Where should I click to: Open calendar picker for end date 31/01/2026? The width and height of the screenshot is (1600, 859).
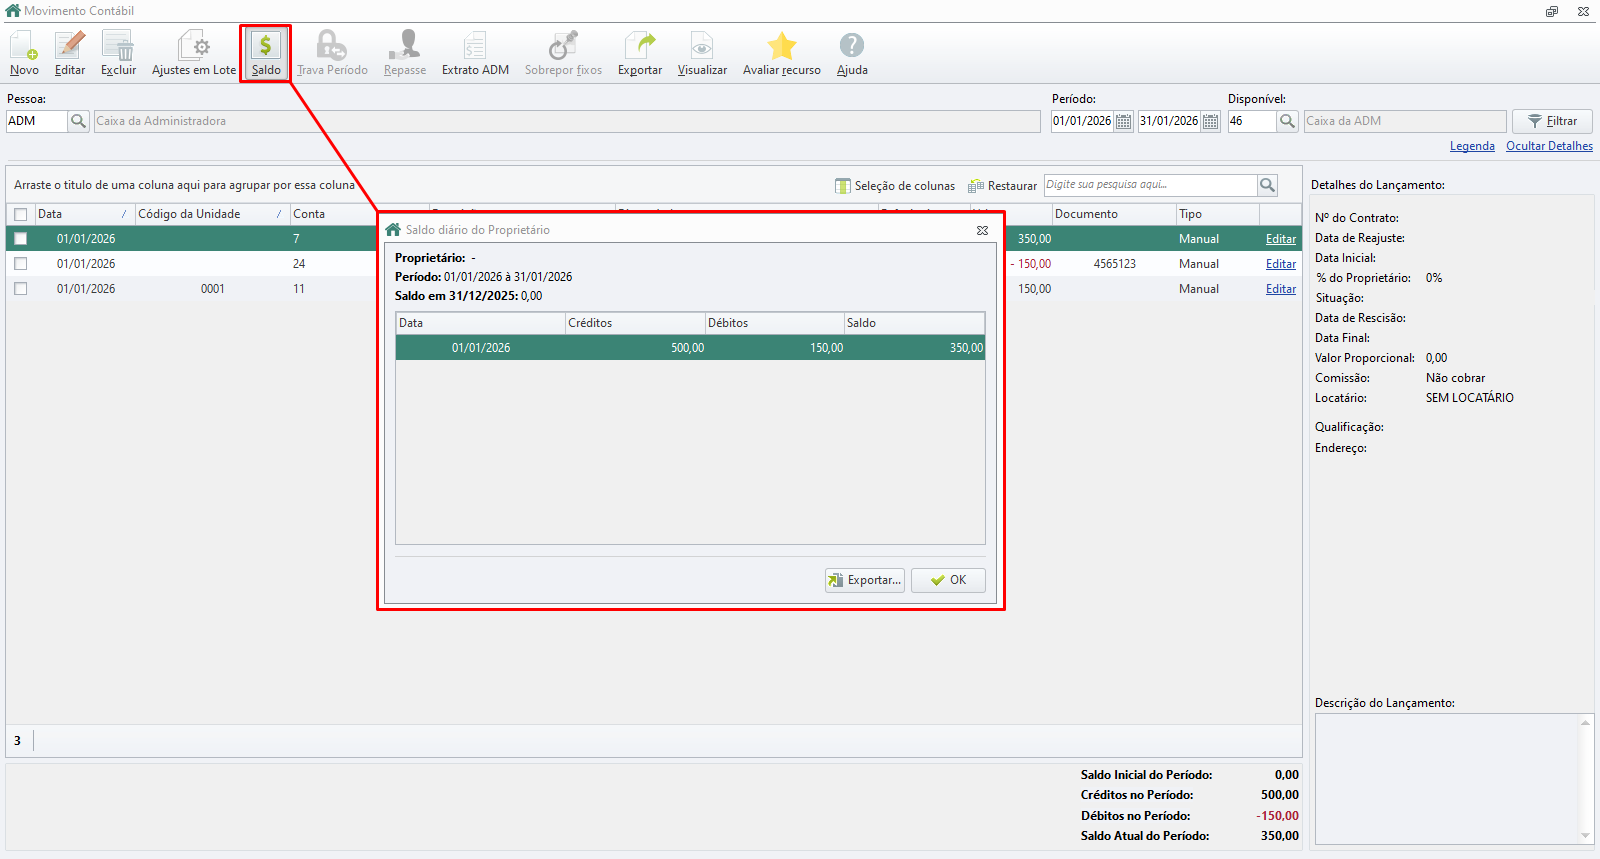(1211, 121)
